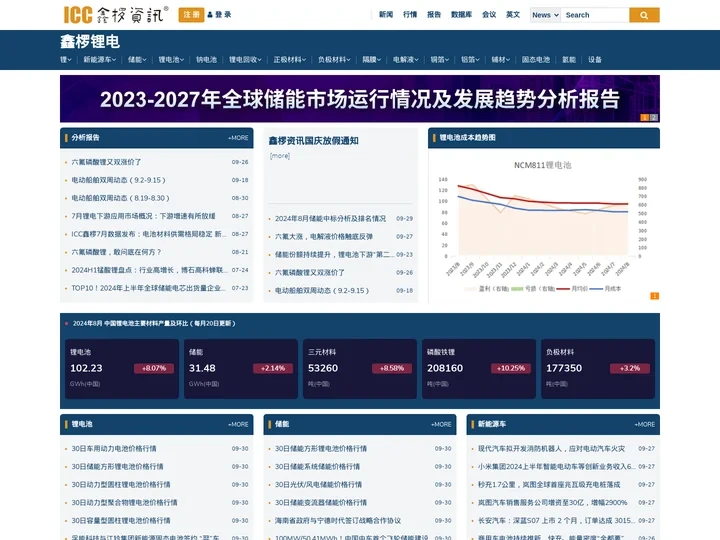Image resolution: width=720 pixels, height=540 pixels.
Task: Open 30日动力型聚合物锂电池价格行情
Action: point(124,502)
